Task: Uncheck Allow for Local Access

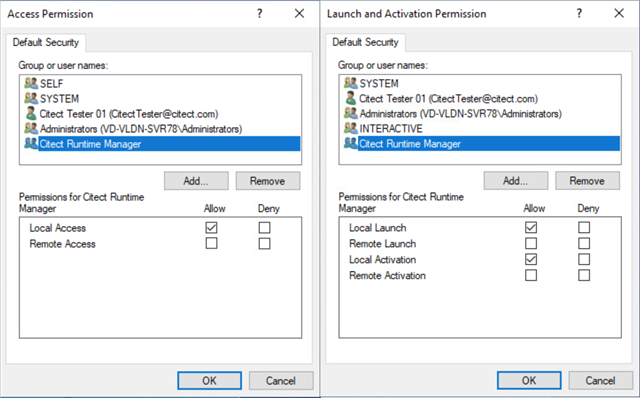Action: click(211, 227)
